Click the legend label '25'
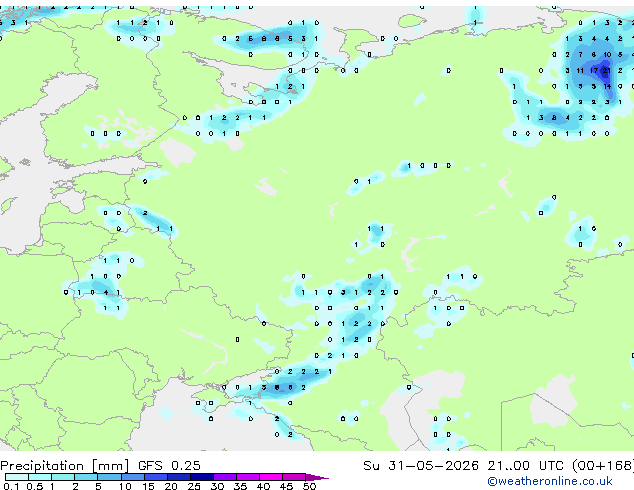The image size is (634, 490). point(194,486)
